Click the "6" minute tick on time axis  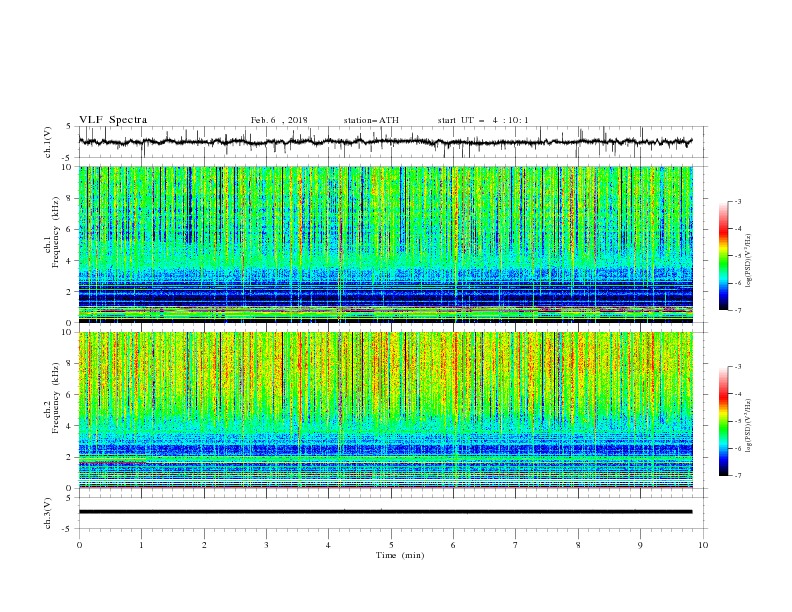(x=453, y=545)
